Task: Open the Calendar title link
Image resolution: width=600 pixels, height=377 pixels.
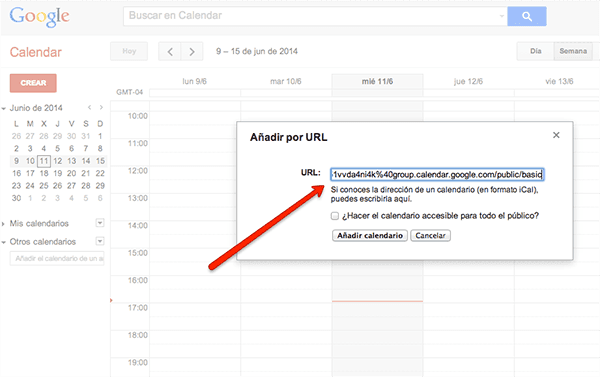Action: pos(36,52)
